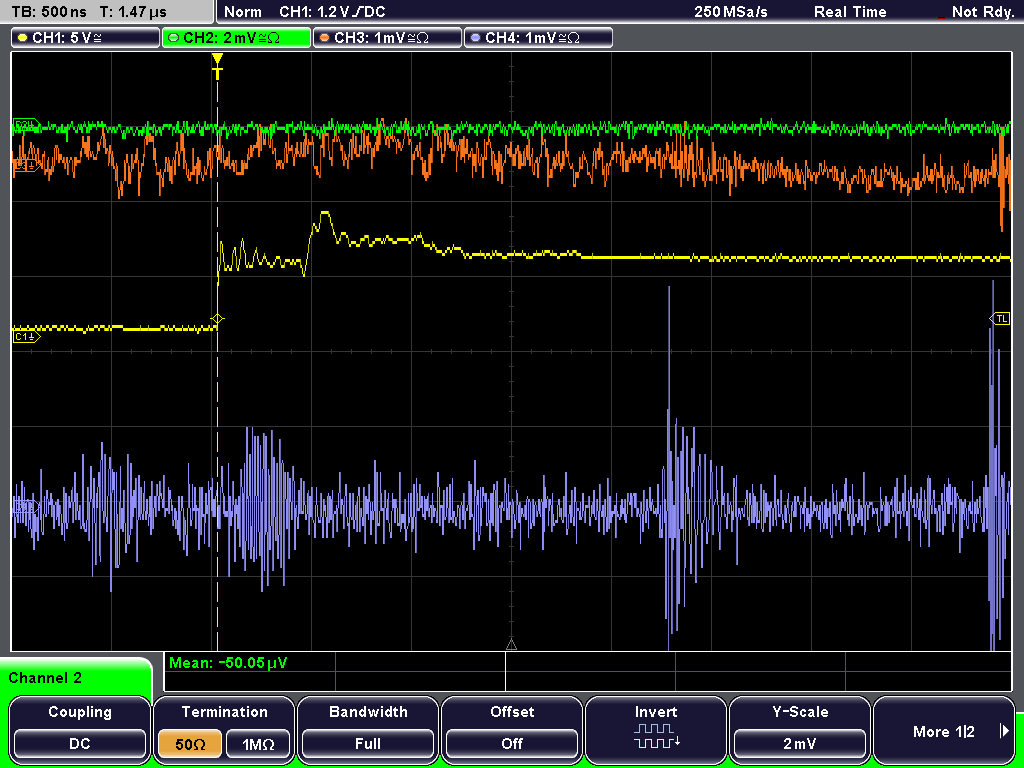Select the CH1: 5 V channel tab
Screen dimensions: 1024x768
86,38
